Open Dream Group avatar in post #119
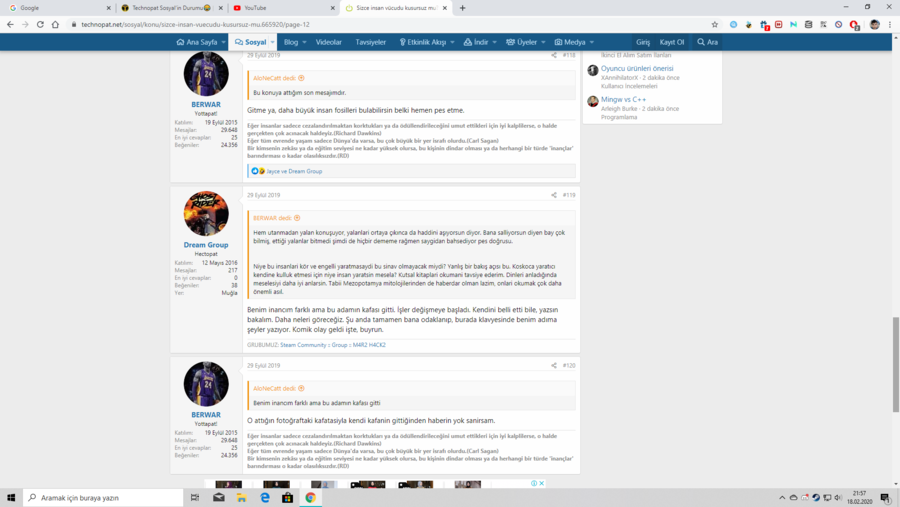 pos(206,214)
